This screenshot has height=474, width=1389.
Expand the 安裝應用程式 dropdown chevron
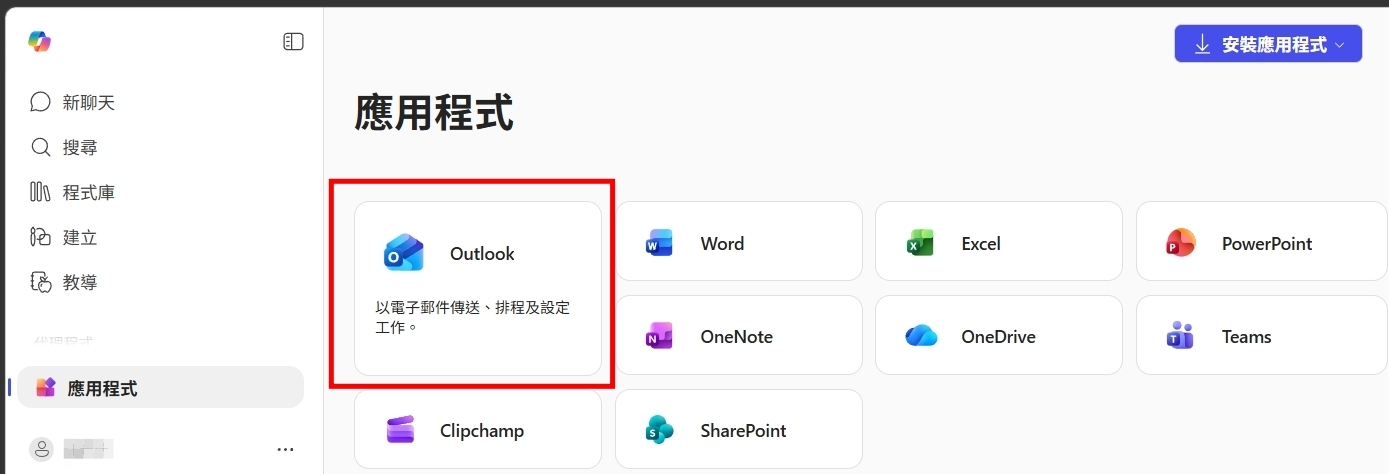click(x=1340, y=45)
